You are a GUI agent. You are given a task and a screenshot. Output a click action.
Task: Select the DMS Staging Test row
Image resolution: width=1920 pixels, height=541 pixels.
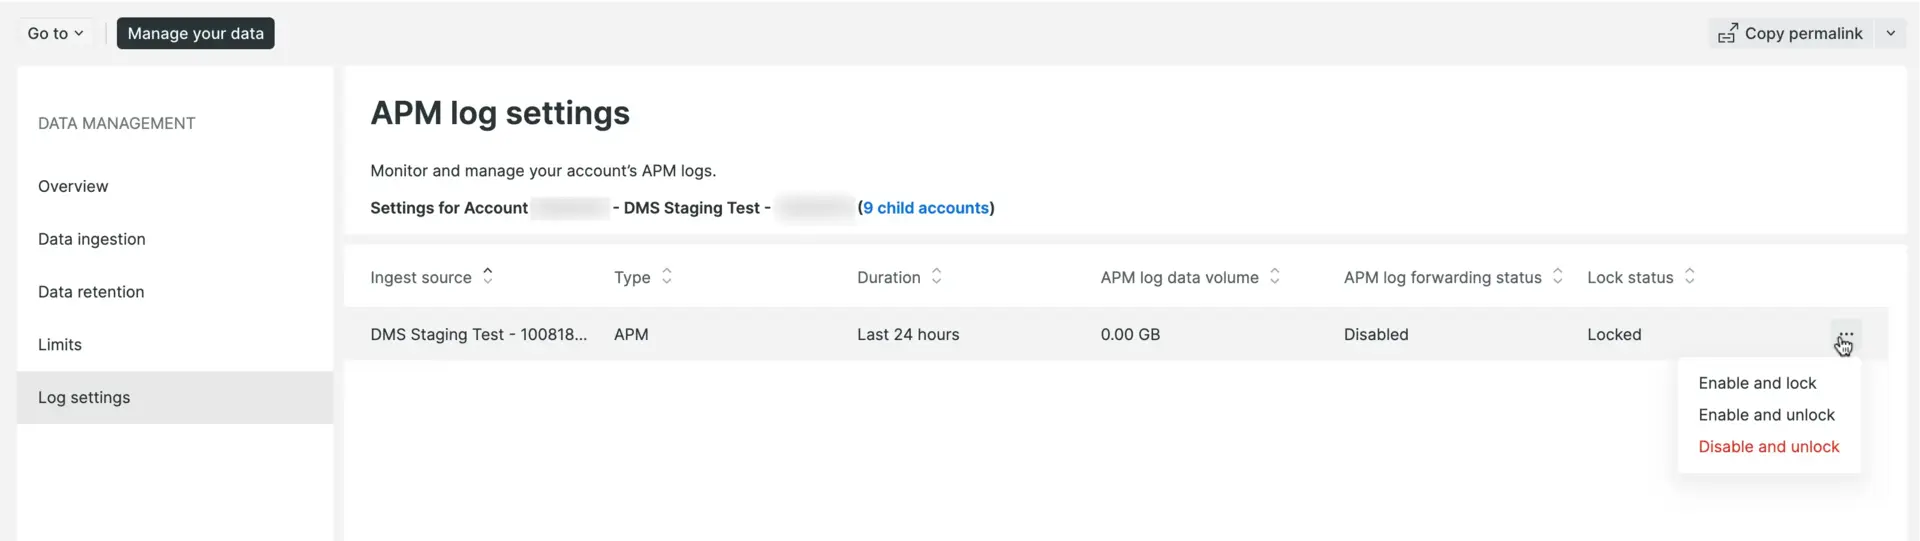click(x=1116, y=334)
